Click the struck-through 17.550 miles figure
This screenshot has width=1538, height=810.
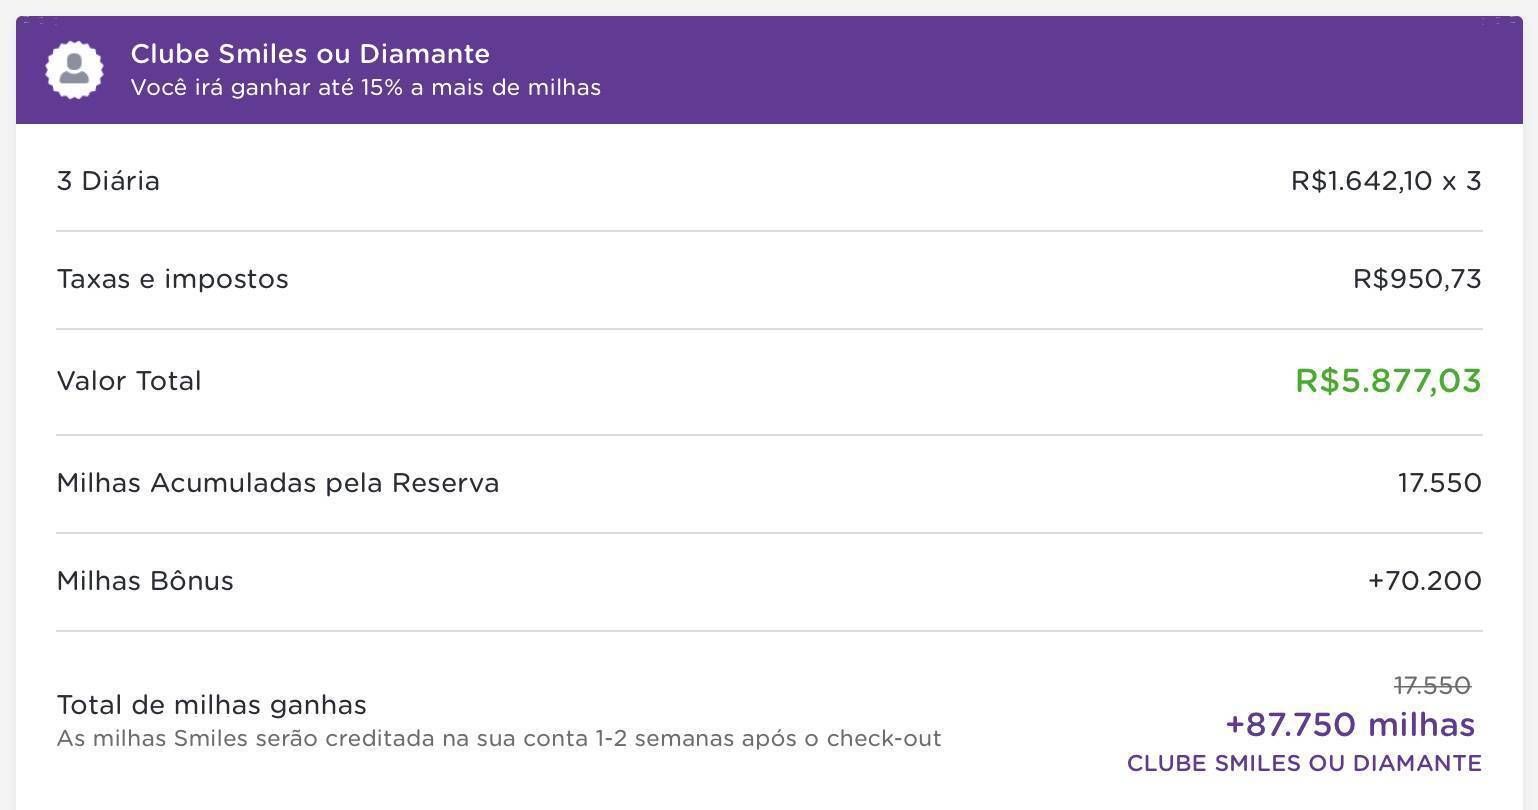coord(1432,685)
